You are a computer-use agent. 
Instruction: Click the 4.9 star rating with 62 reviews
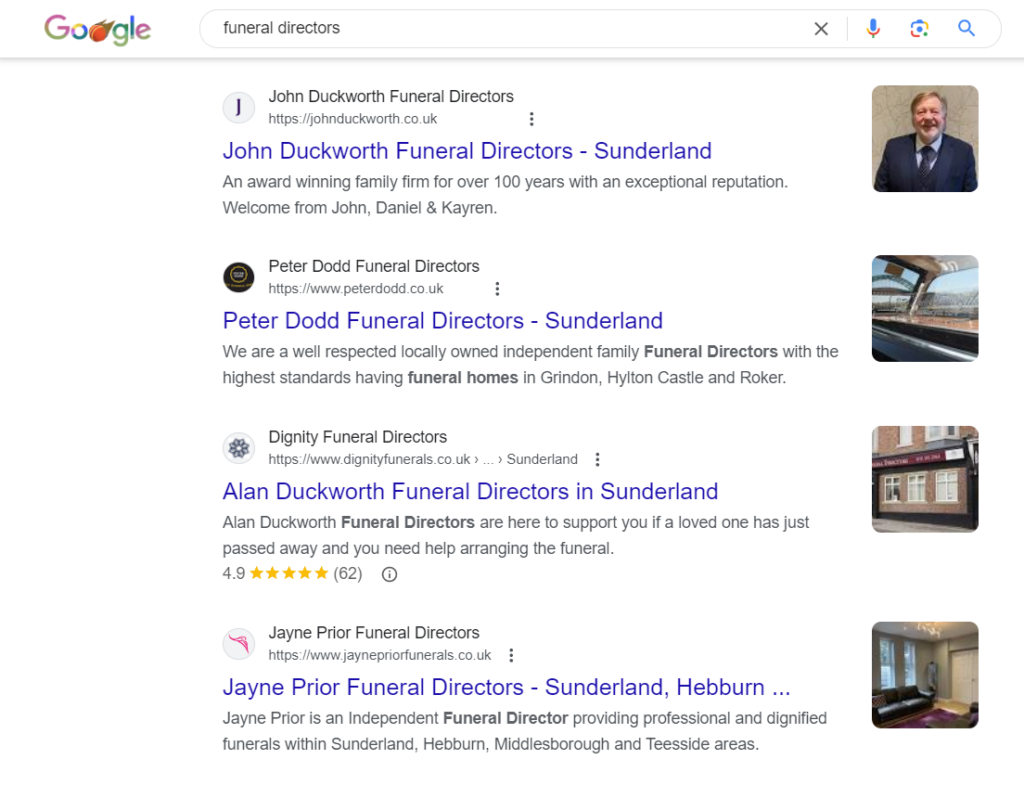point(292,573)
